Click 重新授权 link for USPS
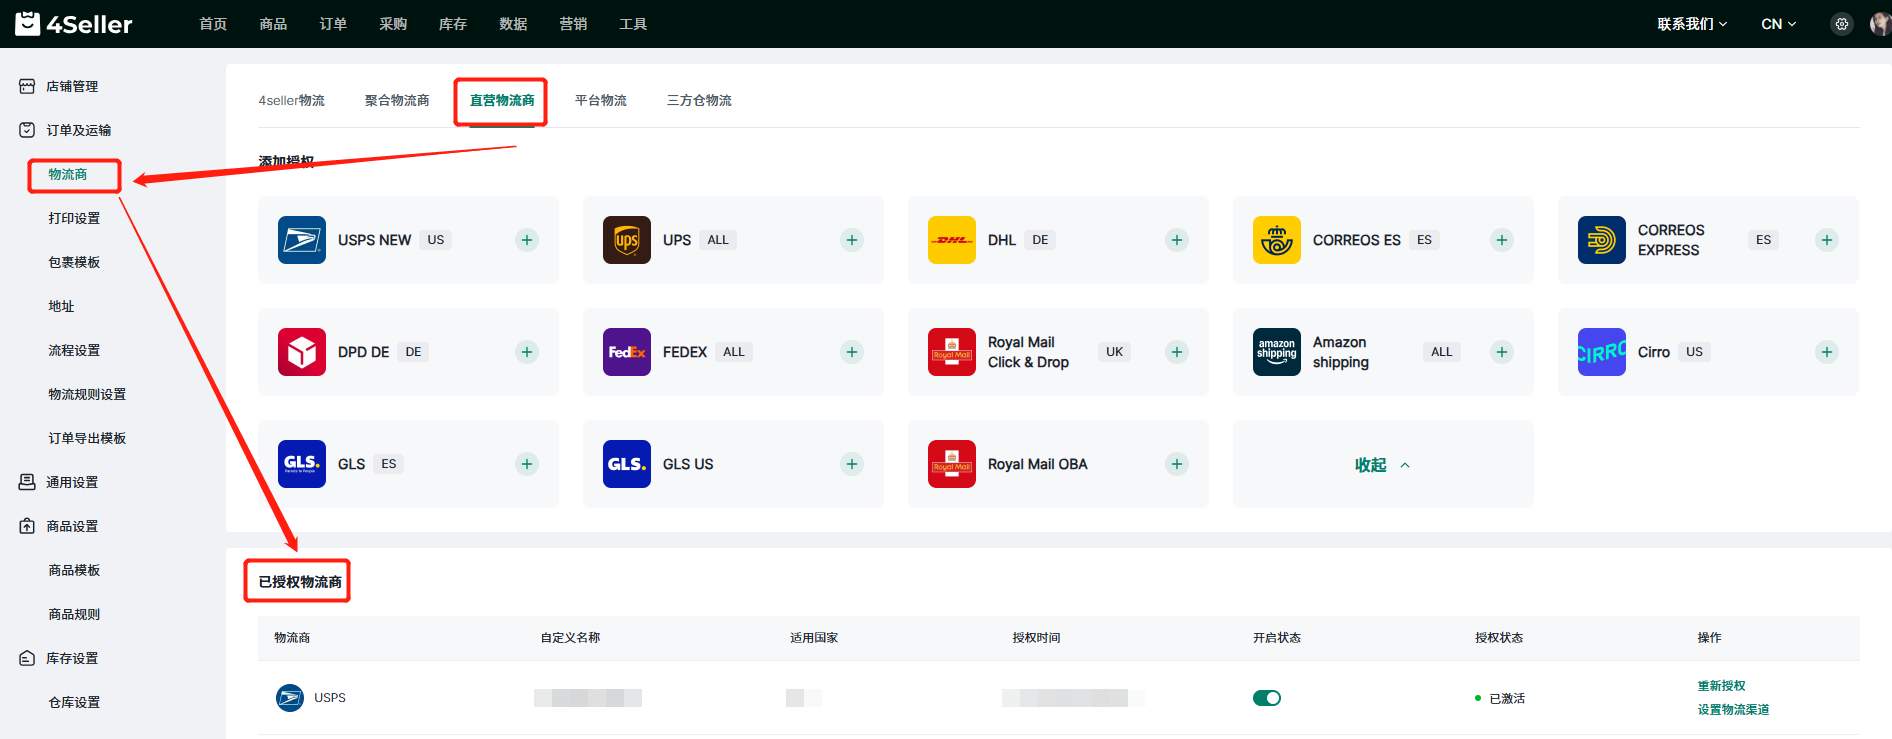Viewport: 1892px width, 739px height. (1721, 686)
